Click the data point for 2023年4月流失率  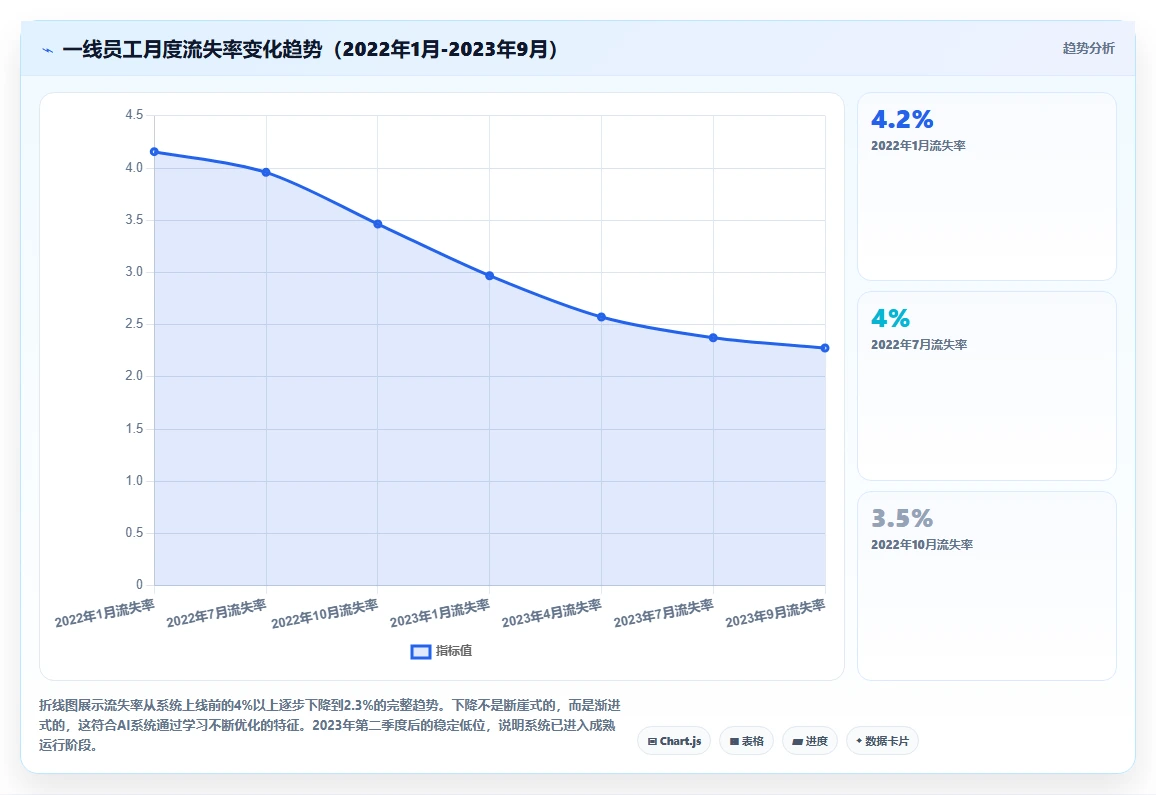(602, 317)
